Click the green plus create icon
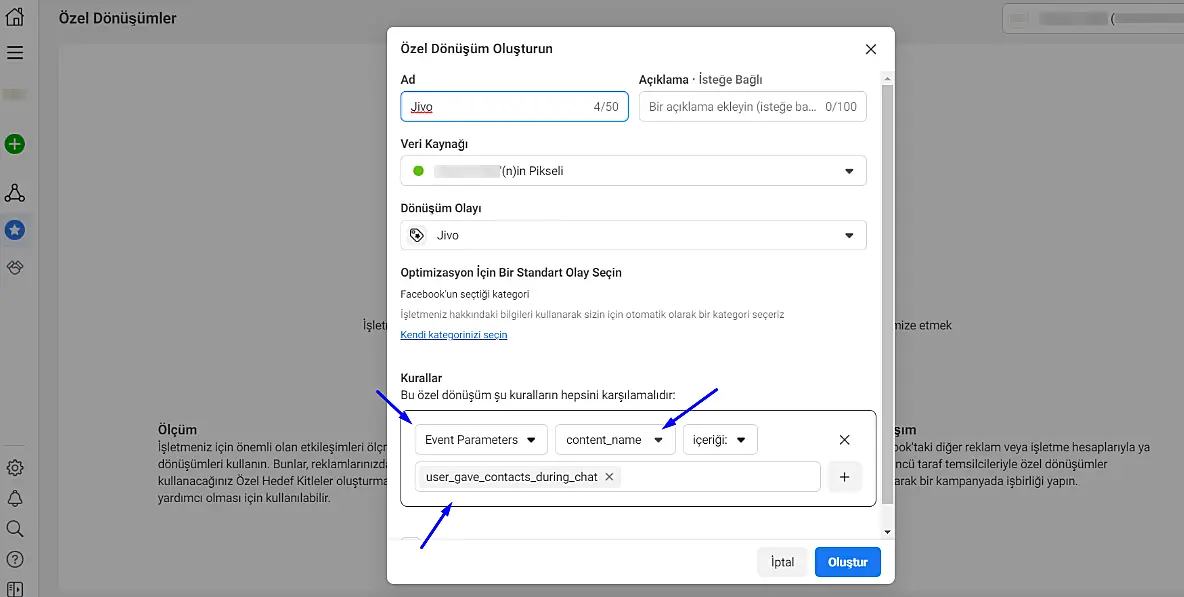The width and height of the screenshot is (1184, 597). tap(15, 144)
